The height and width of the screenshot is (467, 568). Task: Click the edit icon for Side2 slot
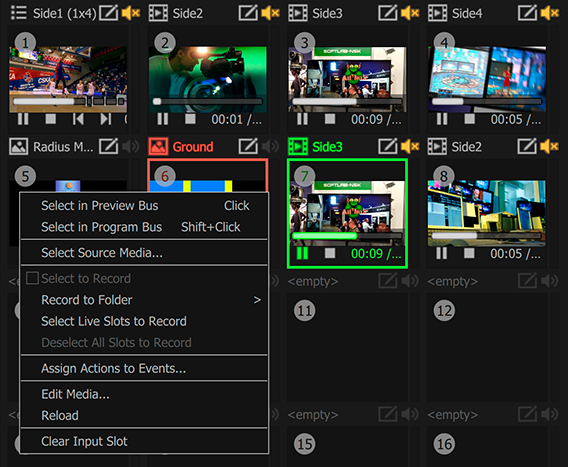pyautogui.click(x=248, y=13)
